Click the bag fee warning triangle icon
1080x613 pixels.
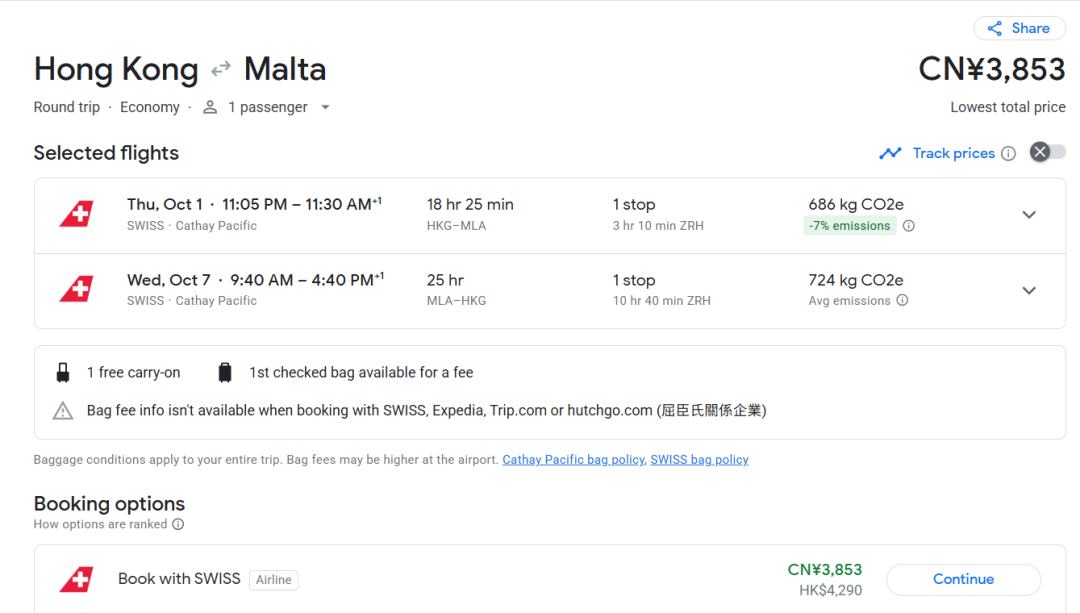(x=63, y=410)
